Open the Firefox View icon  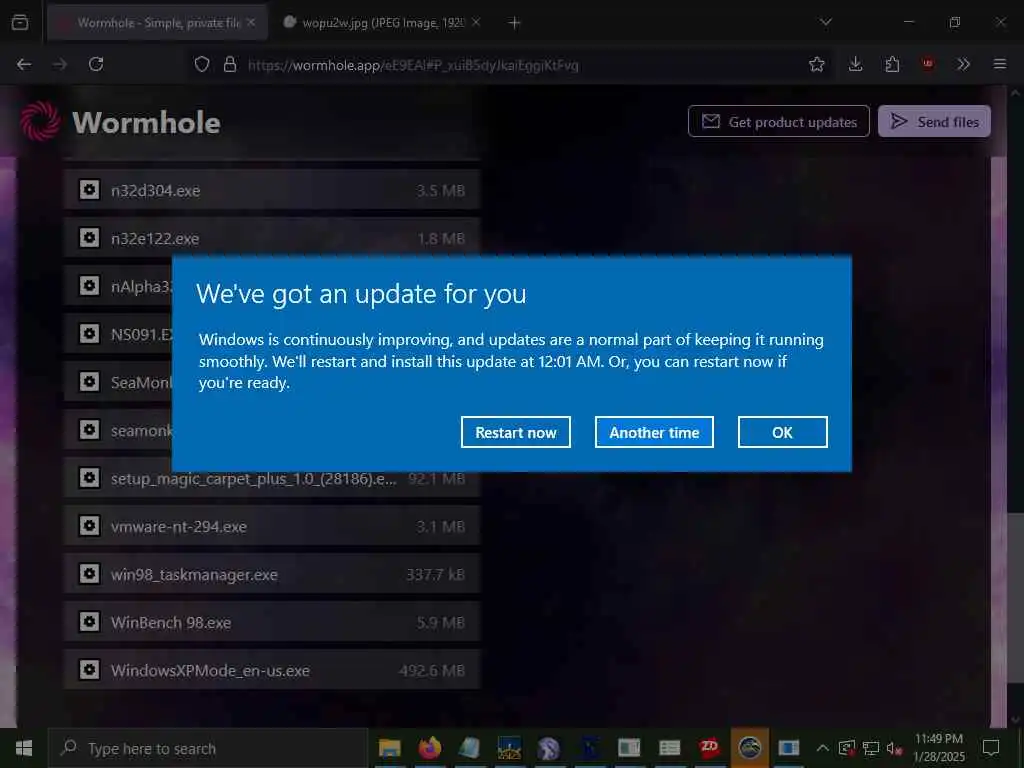(x=20, y=23)
